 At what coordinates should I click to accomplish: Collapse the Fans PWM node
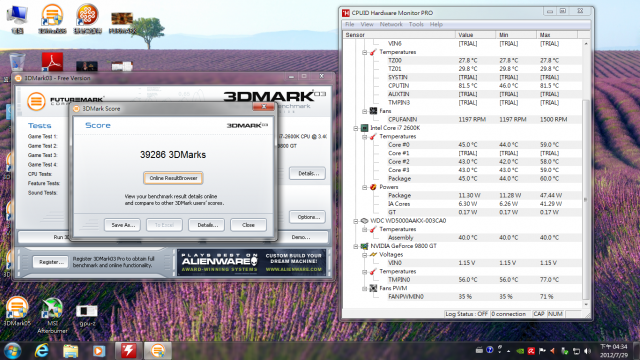pyautogui.click(x=364, y=289)
